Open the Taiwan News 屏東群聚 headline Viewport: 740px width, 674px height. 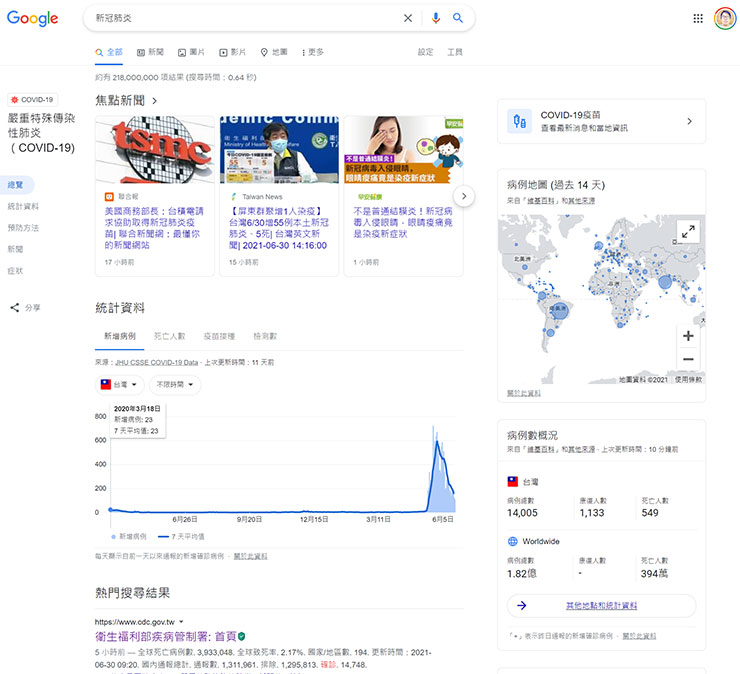pos(279,228)
